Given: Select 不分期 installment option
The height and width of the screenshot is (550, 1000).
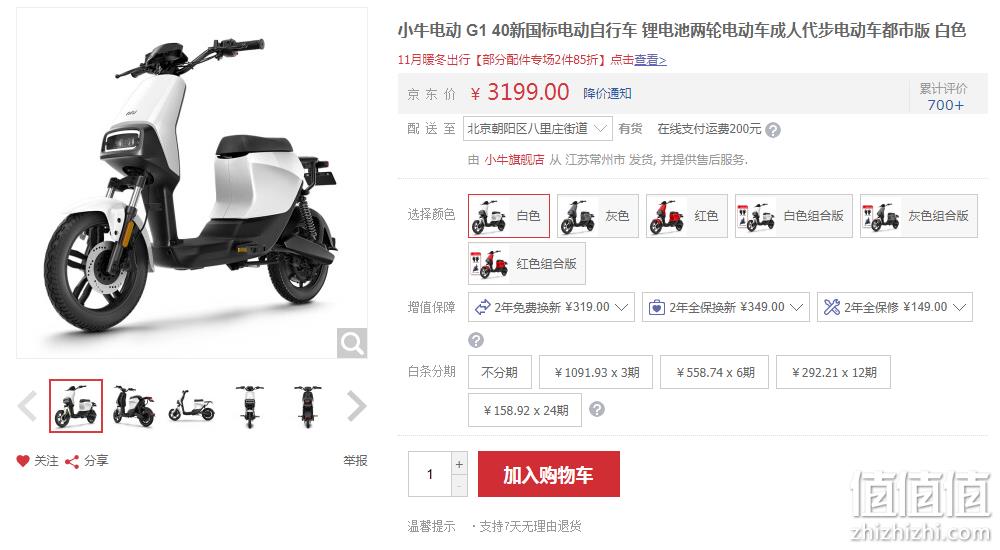Looking at the screenshot, I should (x=499, y=372).
